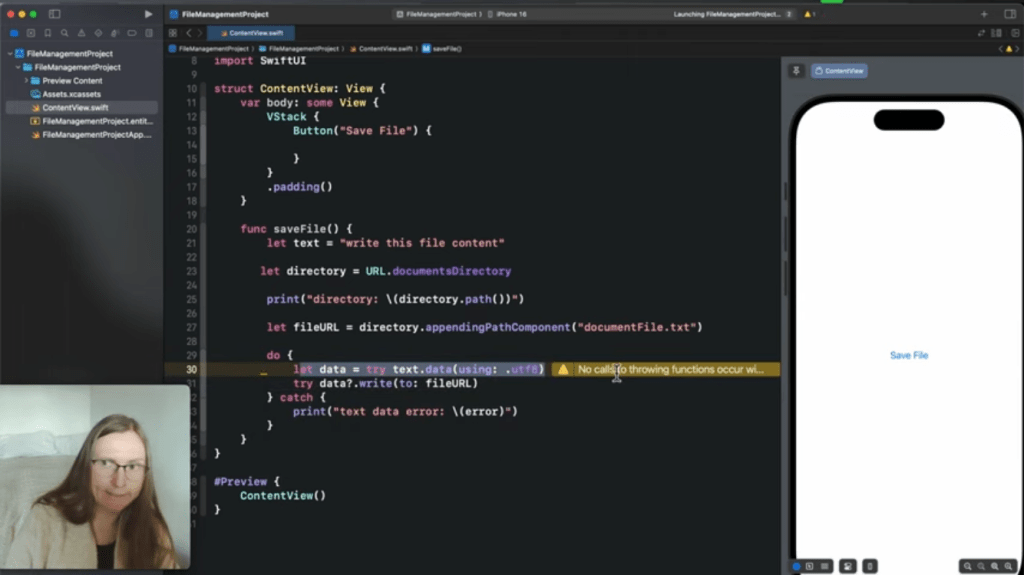Open the iPhone 16 run destination dropdown
The width and height of the screenshot is (1024, 575).
[x=511, y=14]
